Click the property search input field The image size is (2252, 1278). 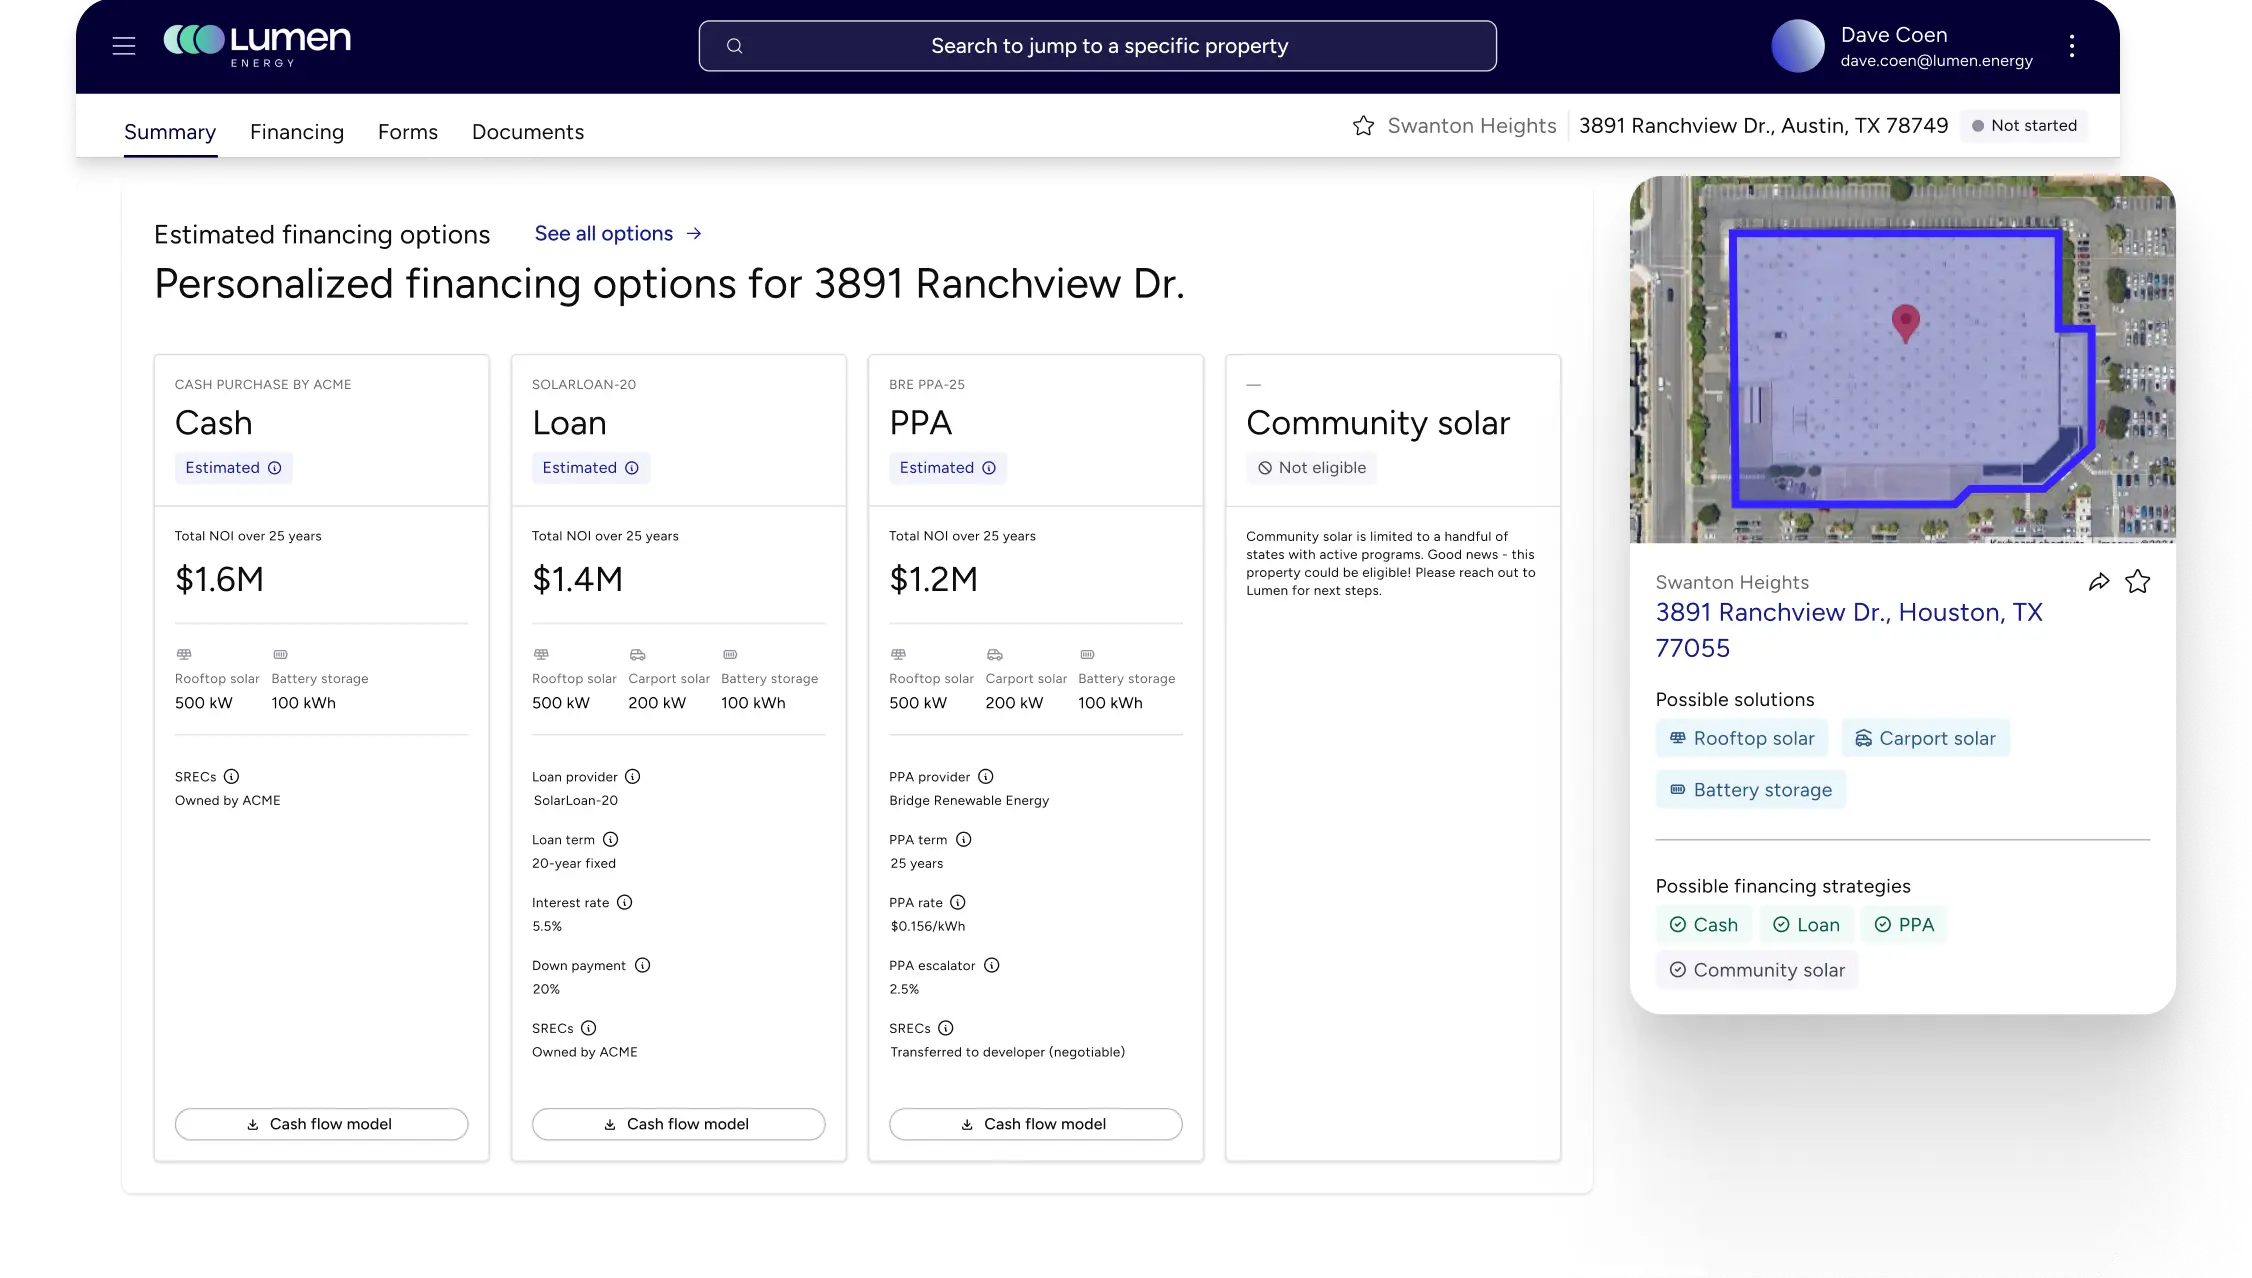pyautogui.click(x=1097, y=46)
